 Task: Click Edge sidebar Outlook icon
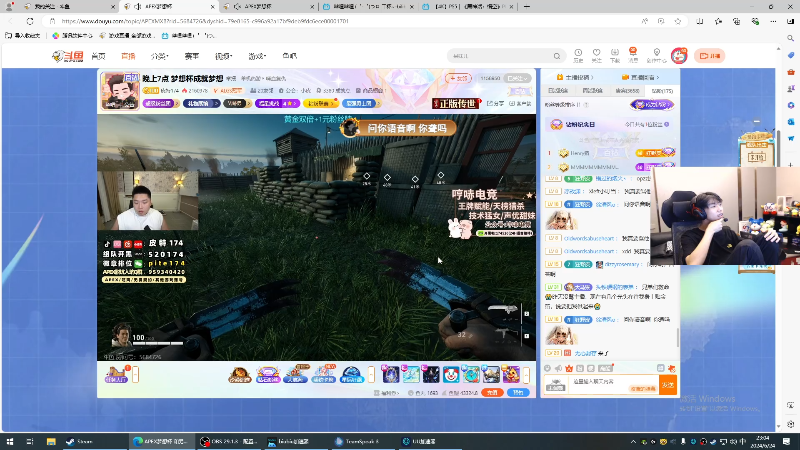tap(790, 122)
